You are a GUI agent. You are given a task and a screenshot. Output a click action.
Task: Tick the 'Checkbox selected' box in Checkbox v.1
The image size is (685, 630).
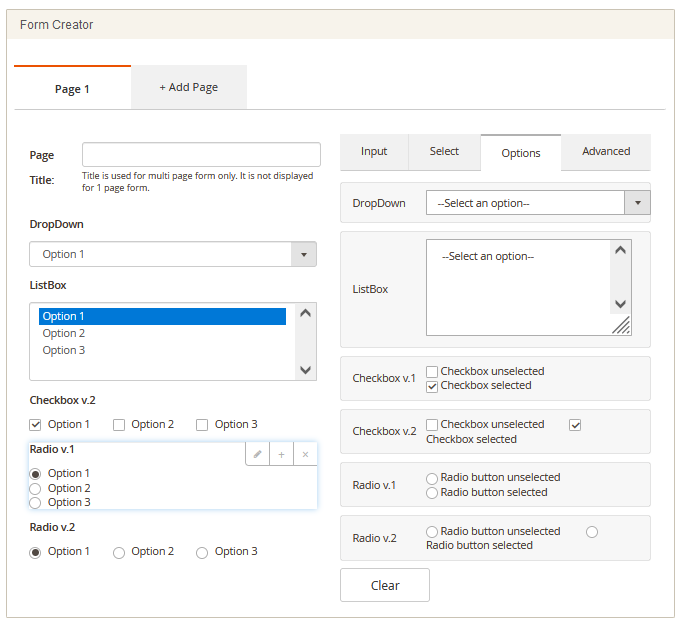432,385
